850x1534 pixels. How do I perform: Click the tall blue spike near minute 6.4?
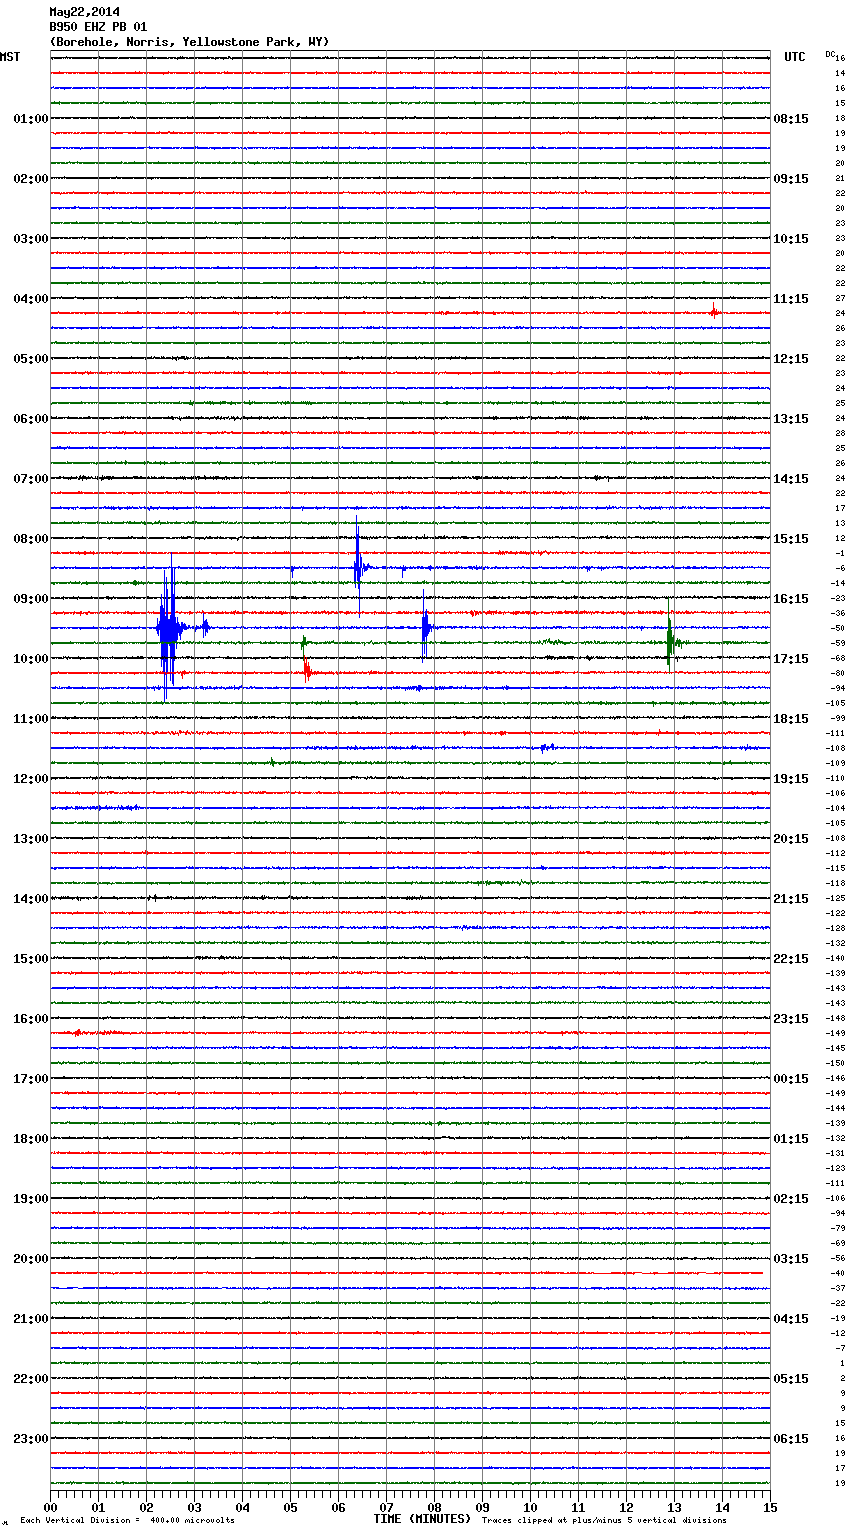pyautogui.click(x=358, y=566)
